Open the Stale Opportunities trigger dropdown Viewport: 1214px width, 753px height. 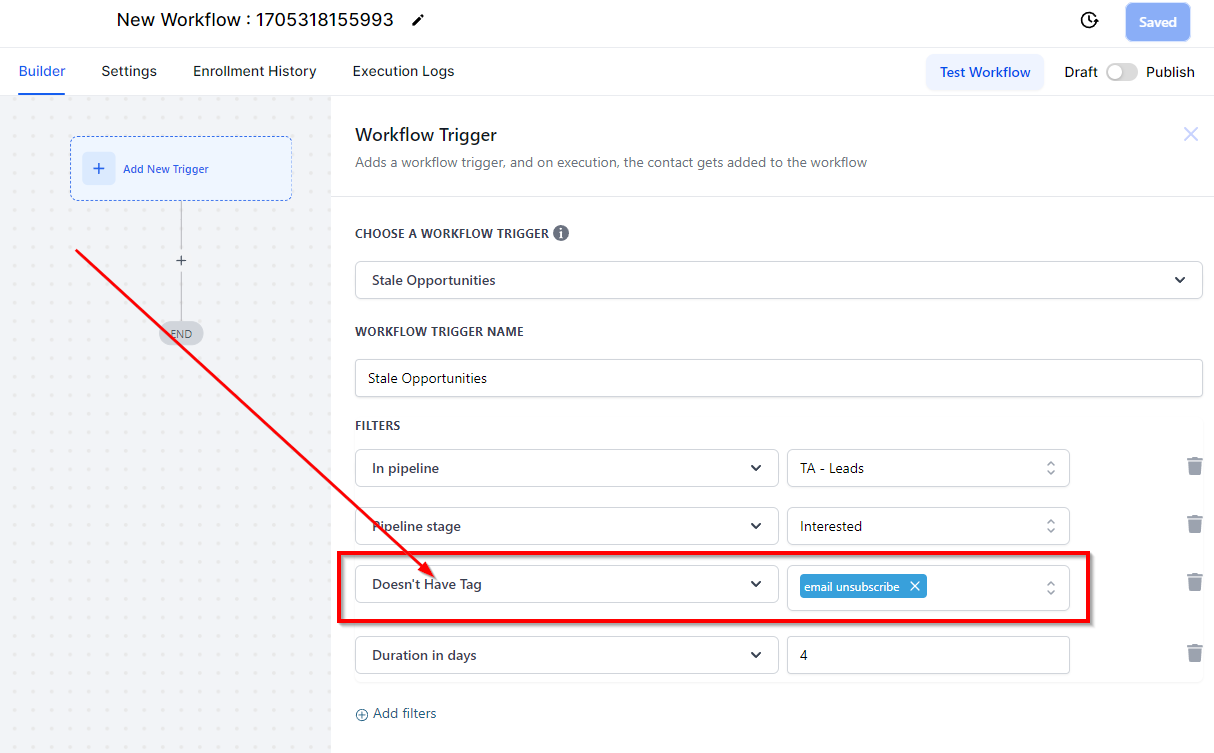[x=778, y=280]
